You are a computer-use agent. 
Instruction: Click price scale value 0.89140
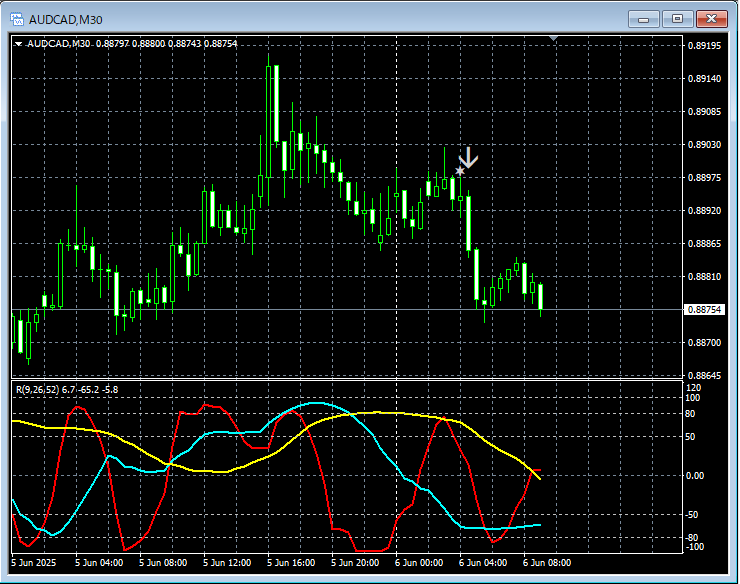pyautogui.click(x=705, y=79)
